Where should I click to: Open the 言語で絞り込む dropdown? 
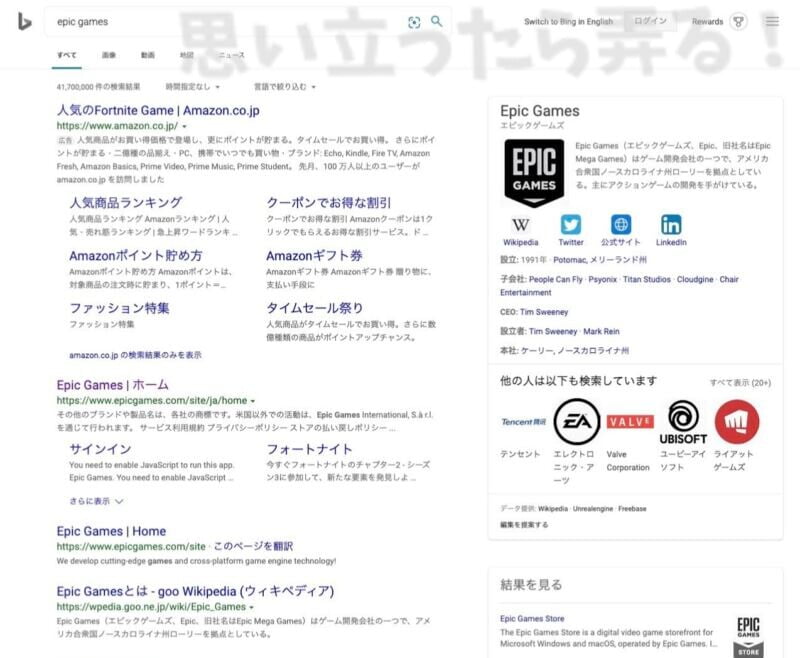pyautogui.click(x=285, y=87)
